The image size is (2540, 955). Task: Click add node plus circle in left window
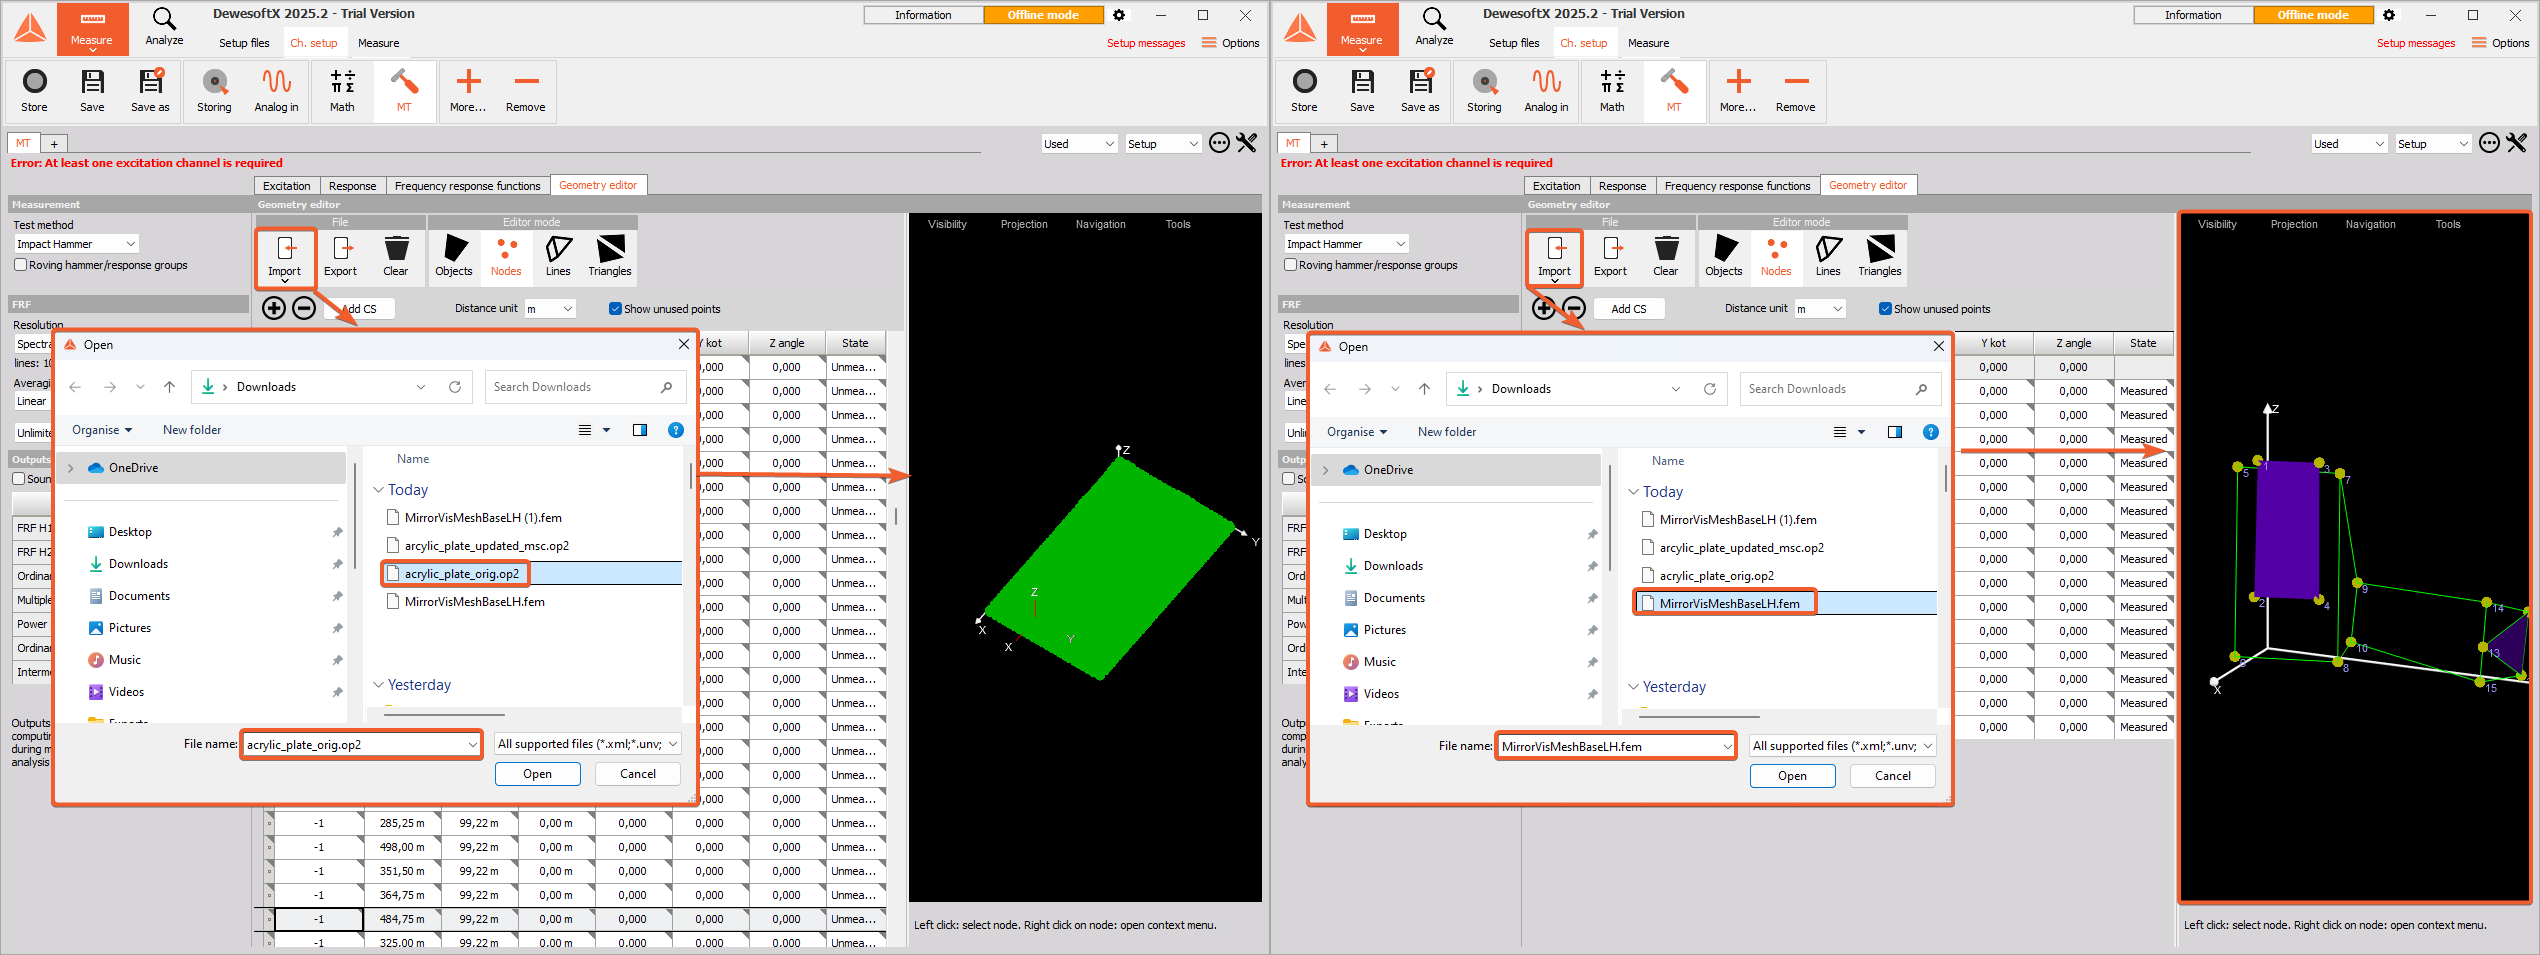point(274,308)
